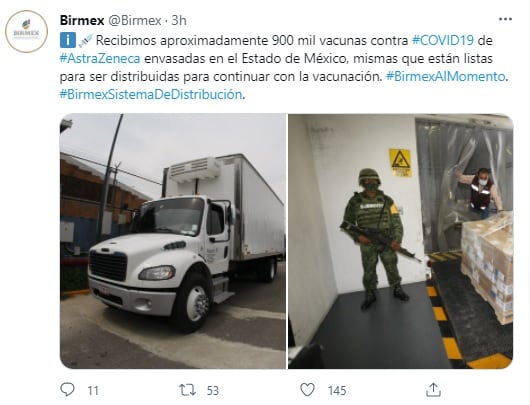This screenshot has width=530, height=405.
Task: Click the Birmex display name
Action: [82, 21]
